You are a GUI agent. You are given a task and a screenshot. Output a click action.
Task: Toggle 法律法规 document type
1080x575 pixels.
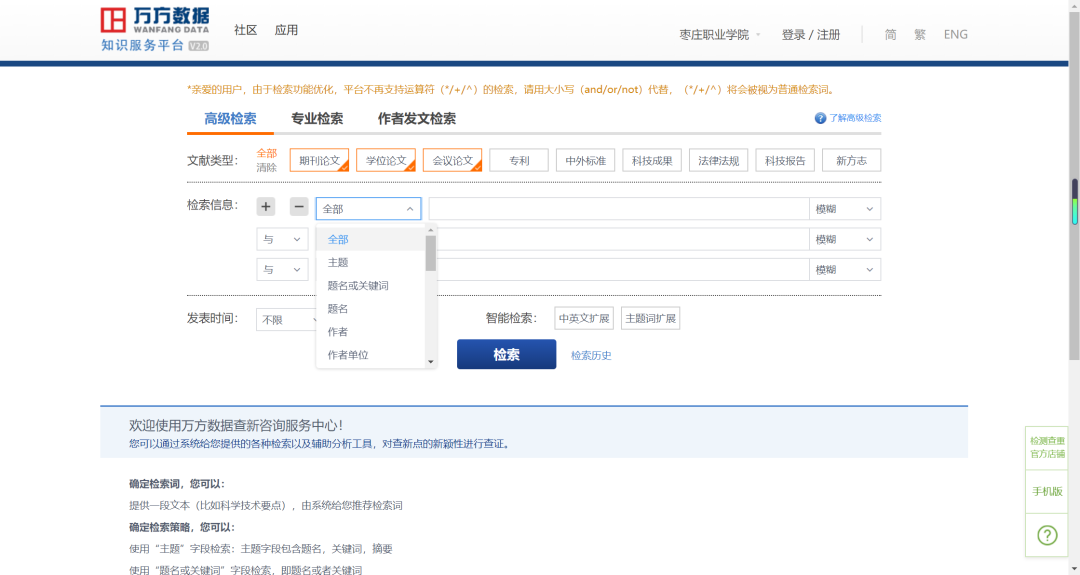coord(718,160)
